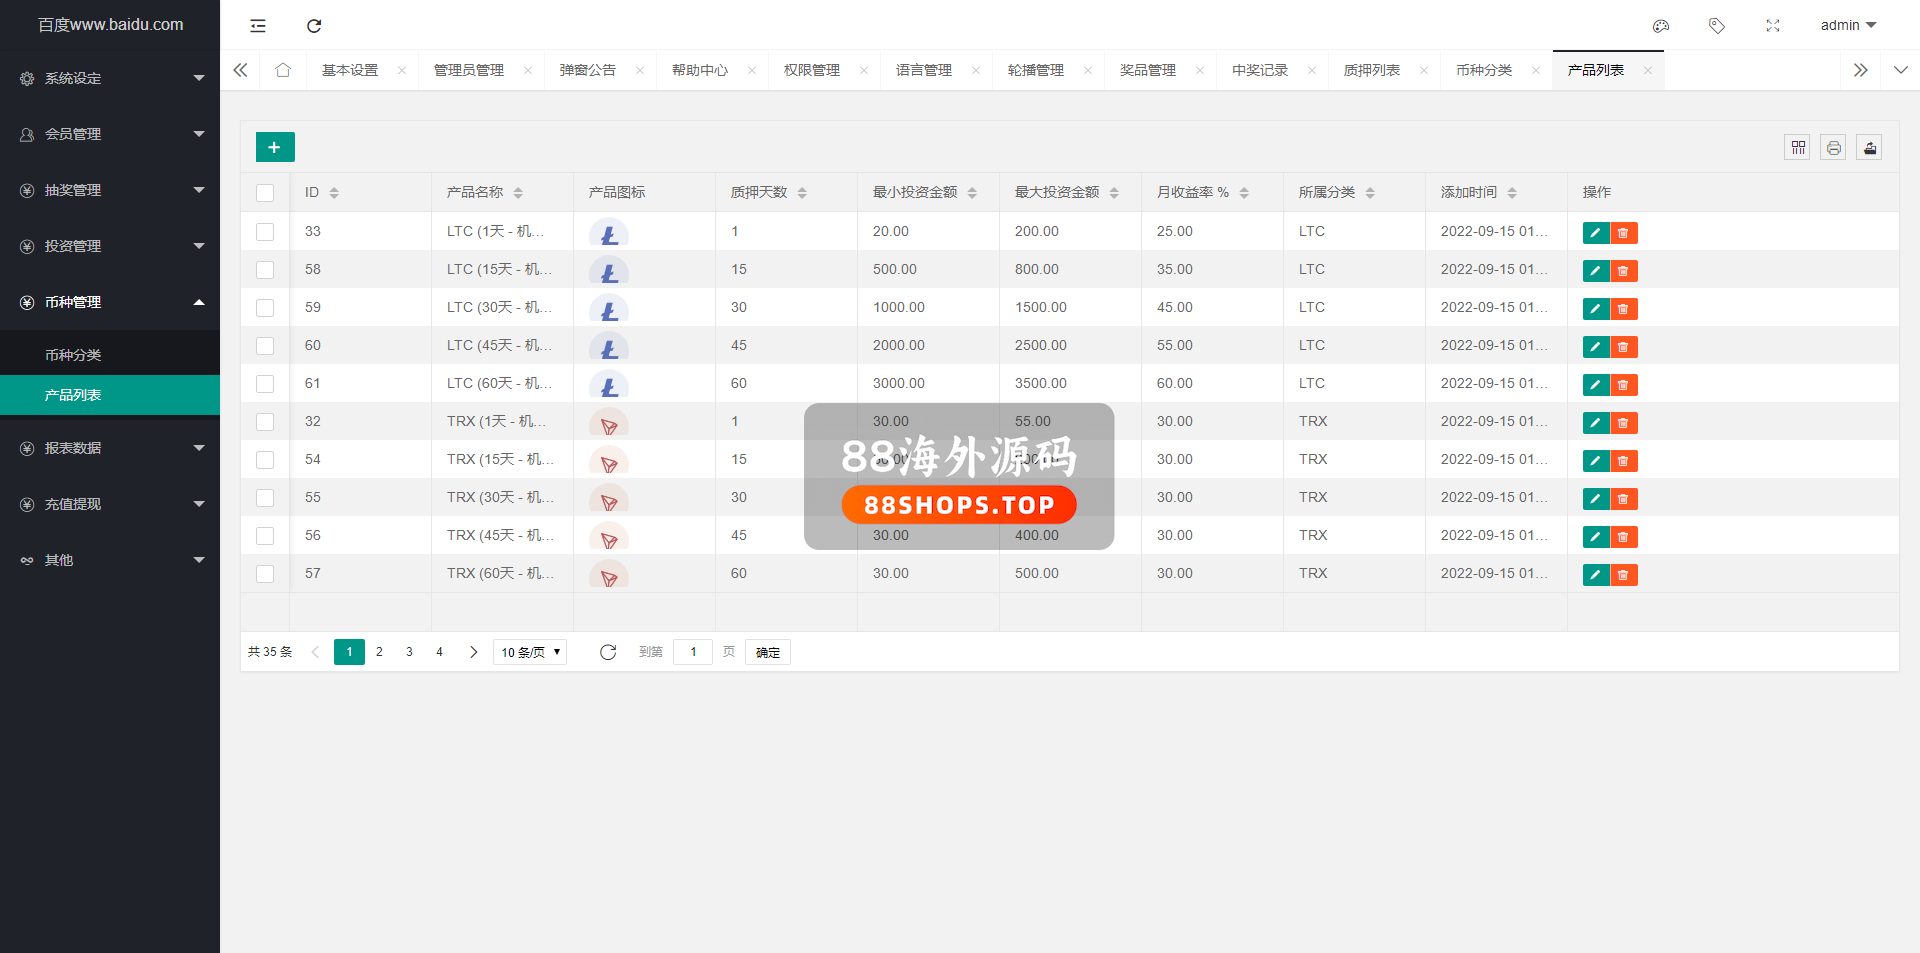Toggle sidebar collapse icon in header
The height and width of the screenshot is (953, 1920).
click(x=258, y=26)
